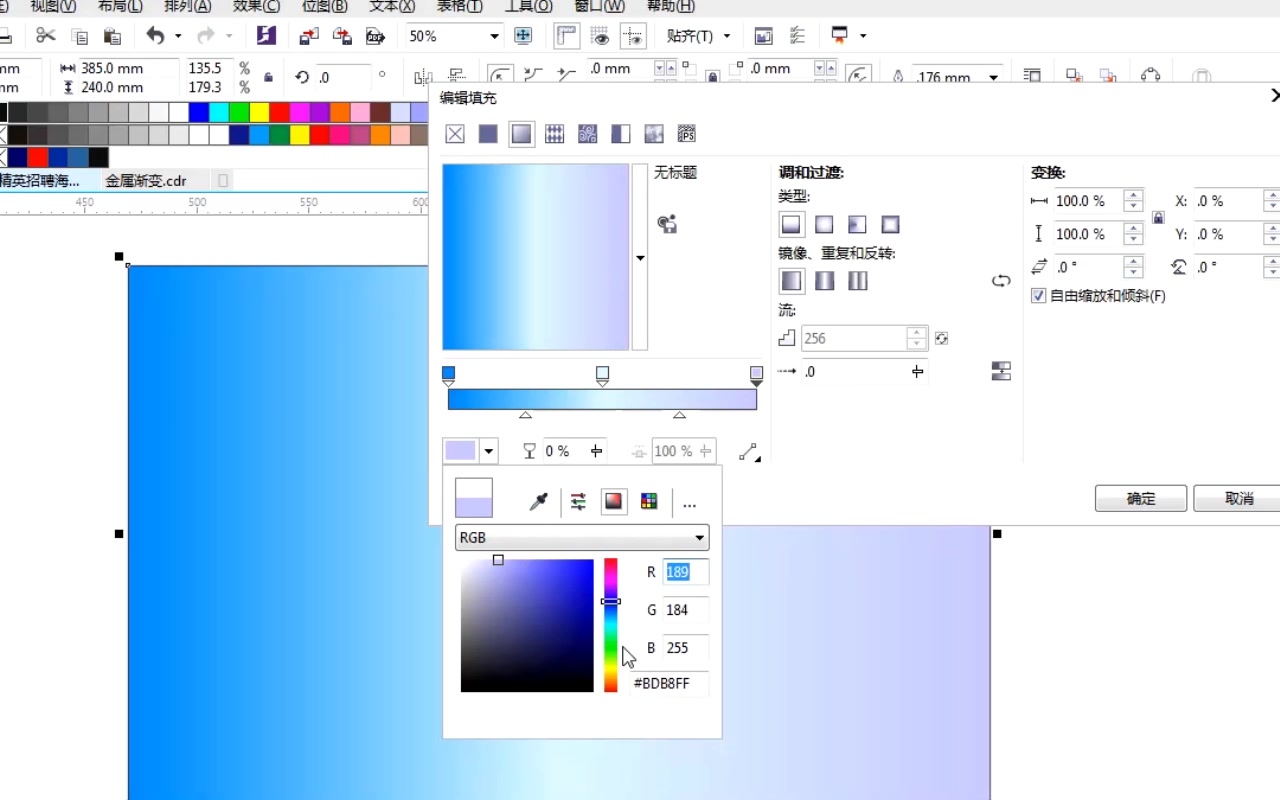
Task: Click the Import icon in toolbar
Action: pos(309,36)
